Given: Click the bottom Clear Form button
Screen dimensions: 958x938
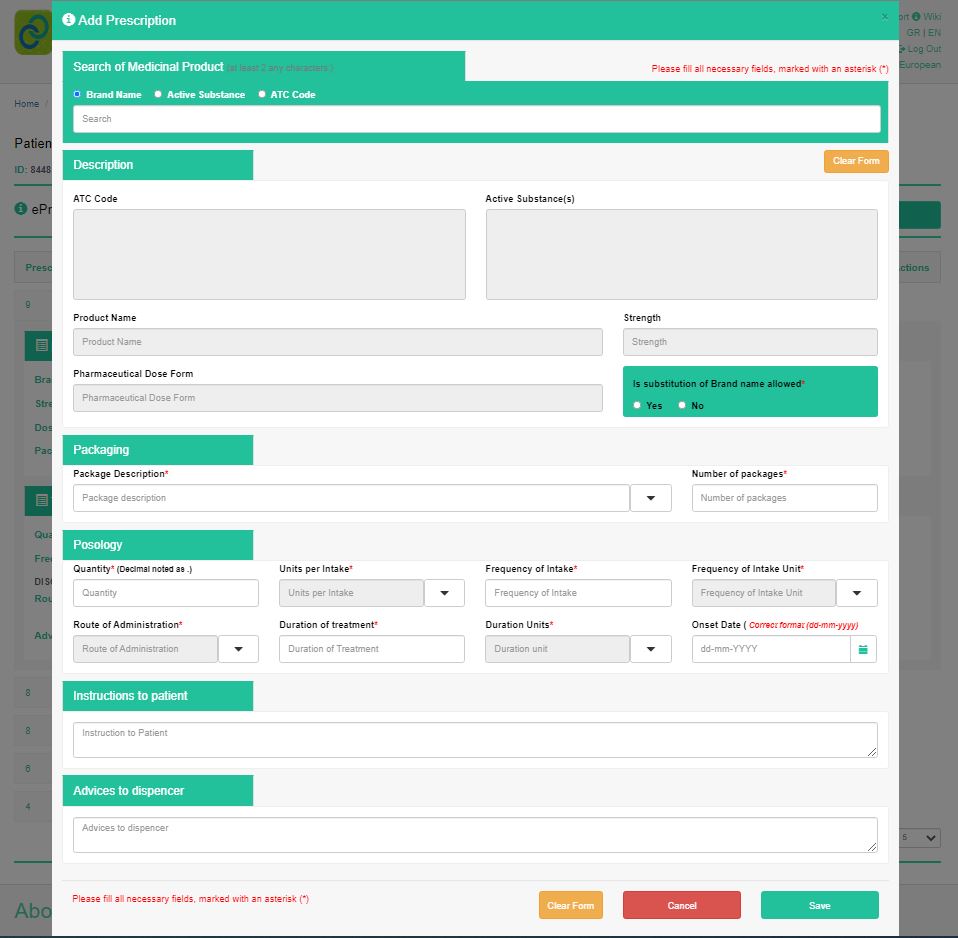Looking at the screenshot, I should click(x=570, y=905).
